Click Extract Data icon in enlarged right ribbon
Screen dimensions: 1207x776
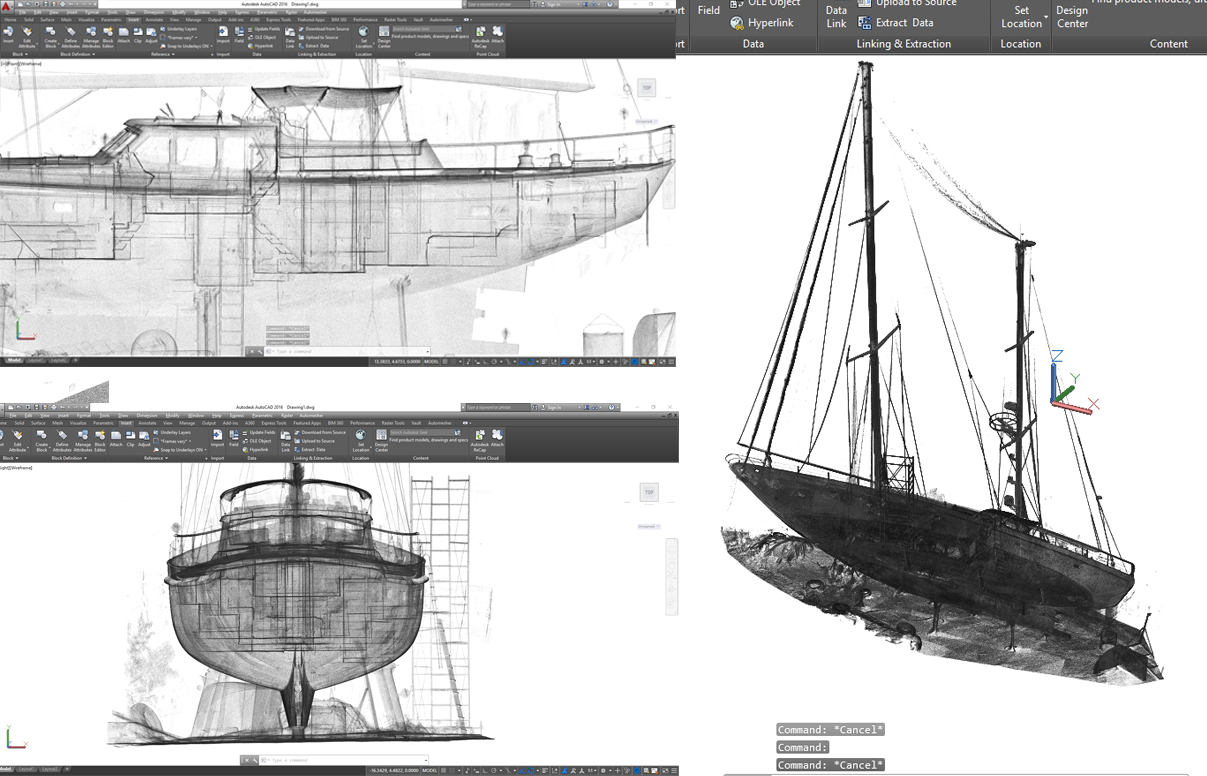865,22
